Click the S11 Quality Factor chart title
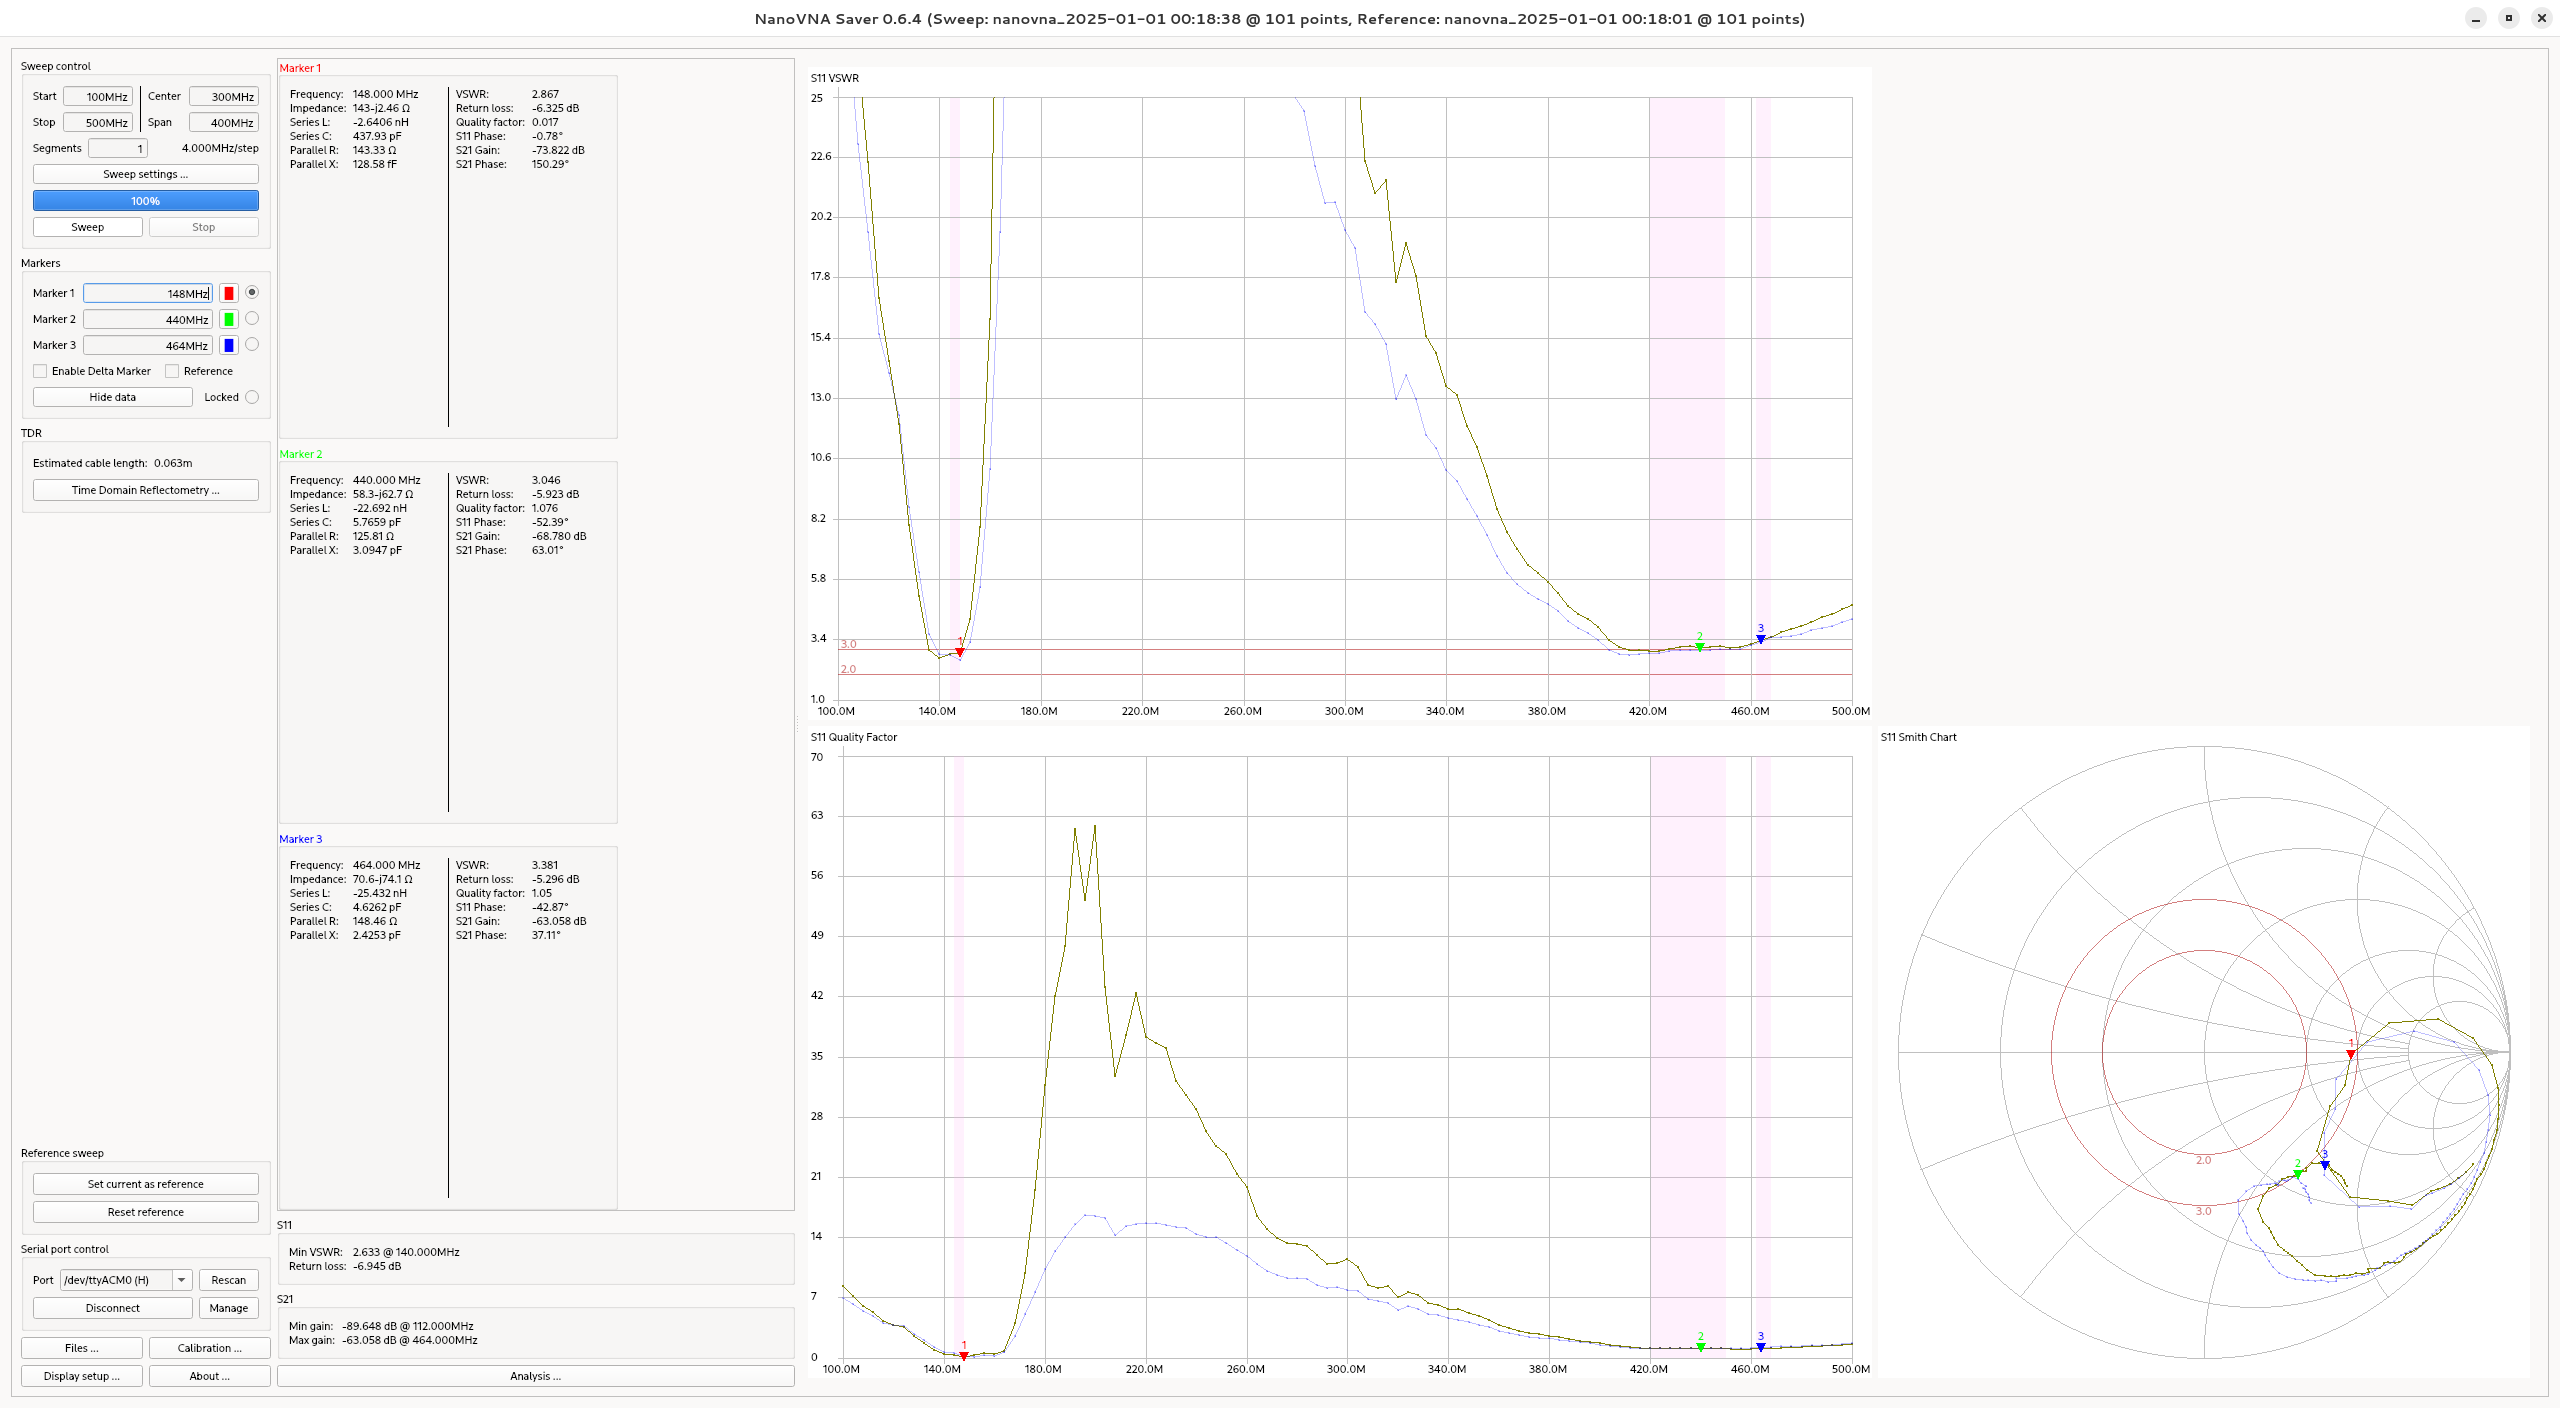The image size is (2560, 1408). click(854, 737)
